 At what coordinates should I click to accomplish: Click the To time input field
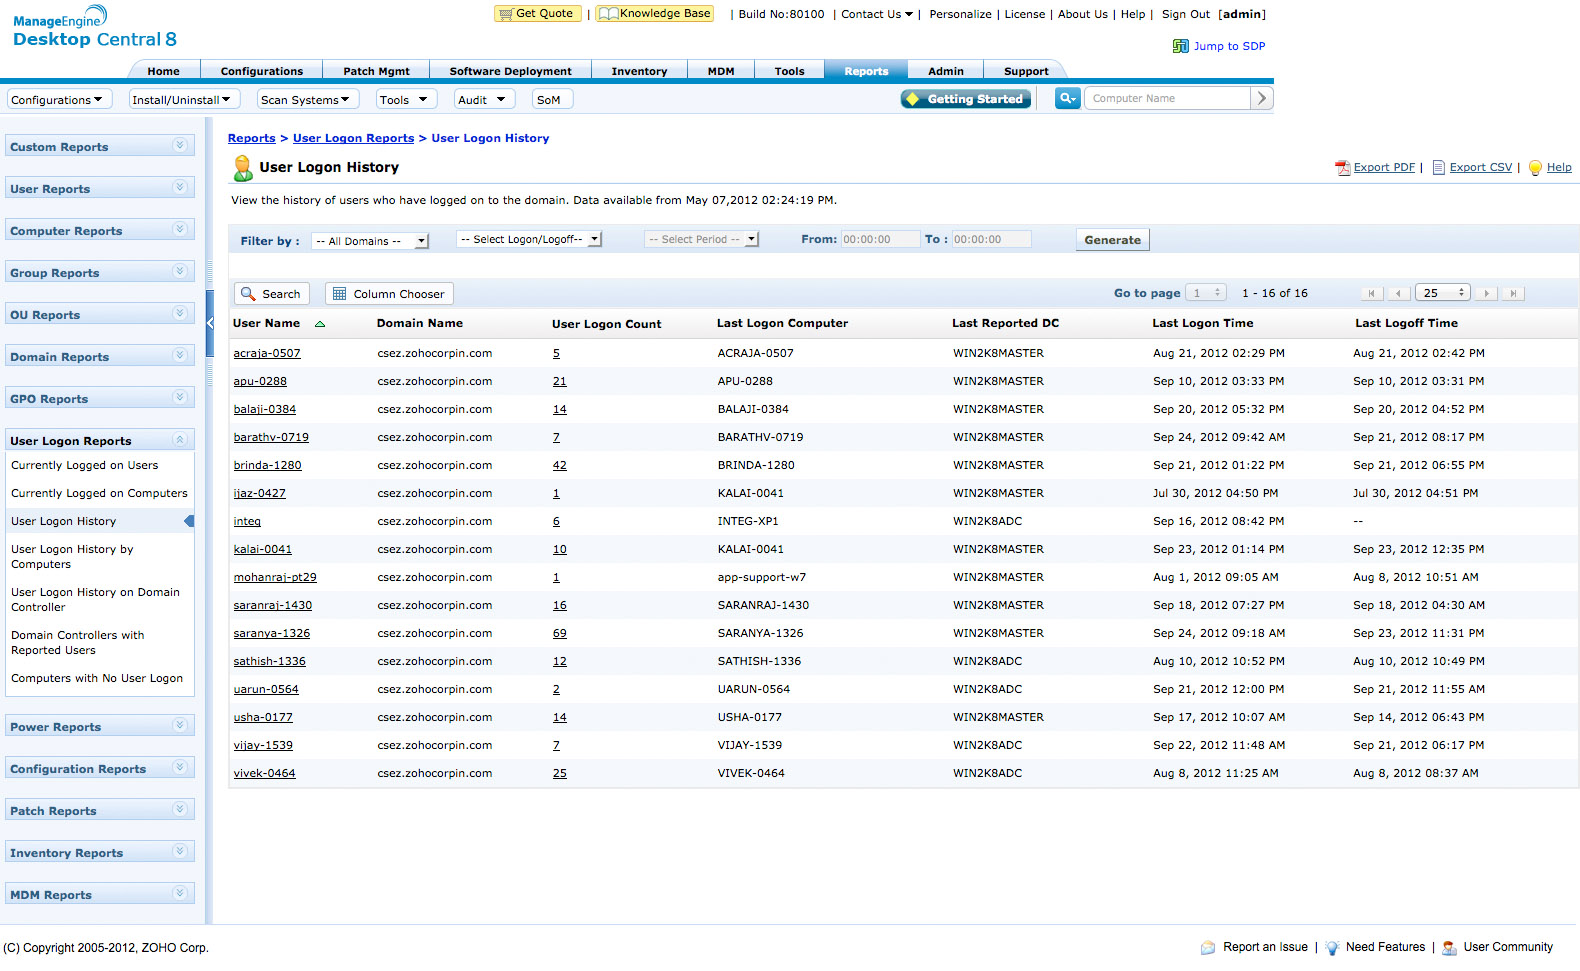point(991,240)
